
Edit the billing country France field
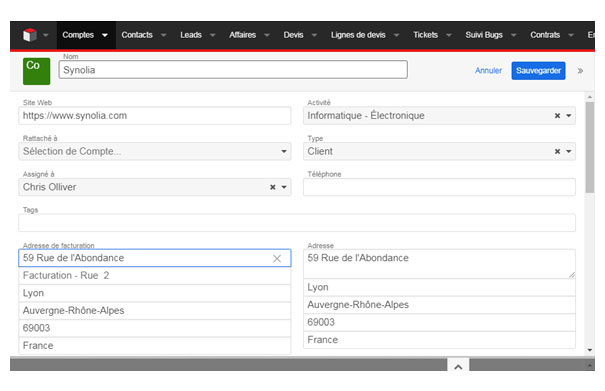tap(155, 345)
